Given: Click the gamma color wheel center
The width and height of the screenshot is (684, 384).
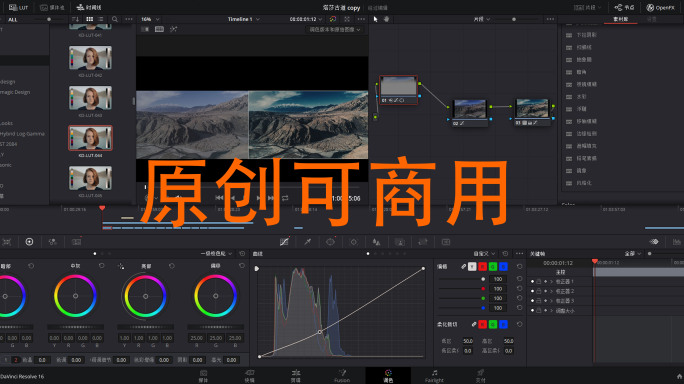Looking at the screenshot, I should pos(75,296).
